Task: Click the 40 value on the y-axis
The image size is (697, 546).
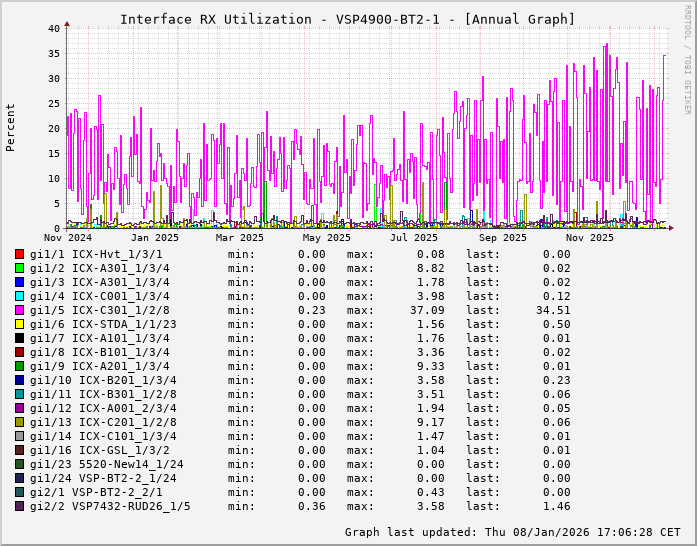Action: 53,28
